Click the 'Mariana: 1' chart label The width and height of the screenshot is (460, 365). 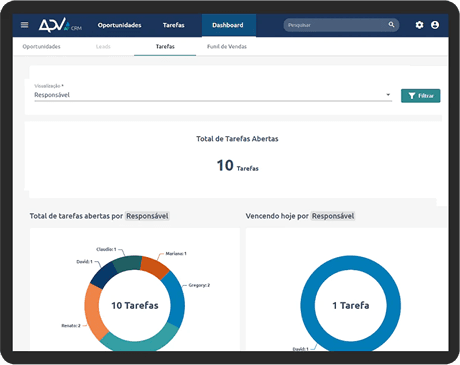pyautogui.click(x=176, y=254)
